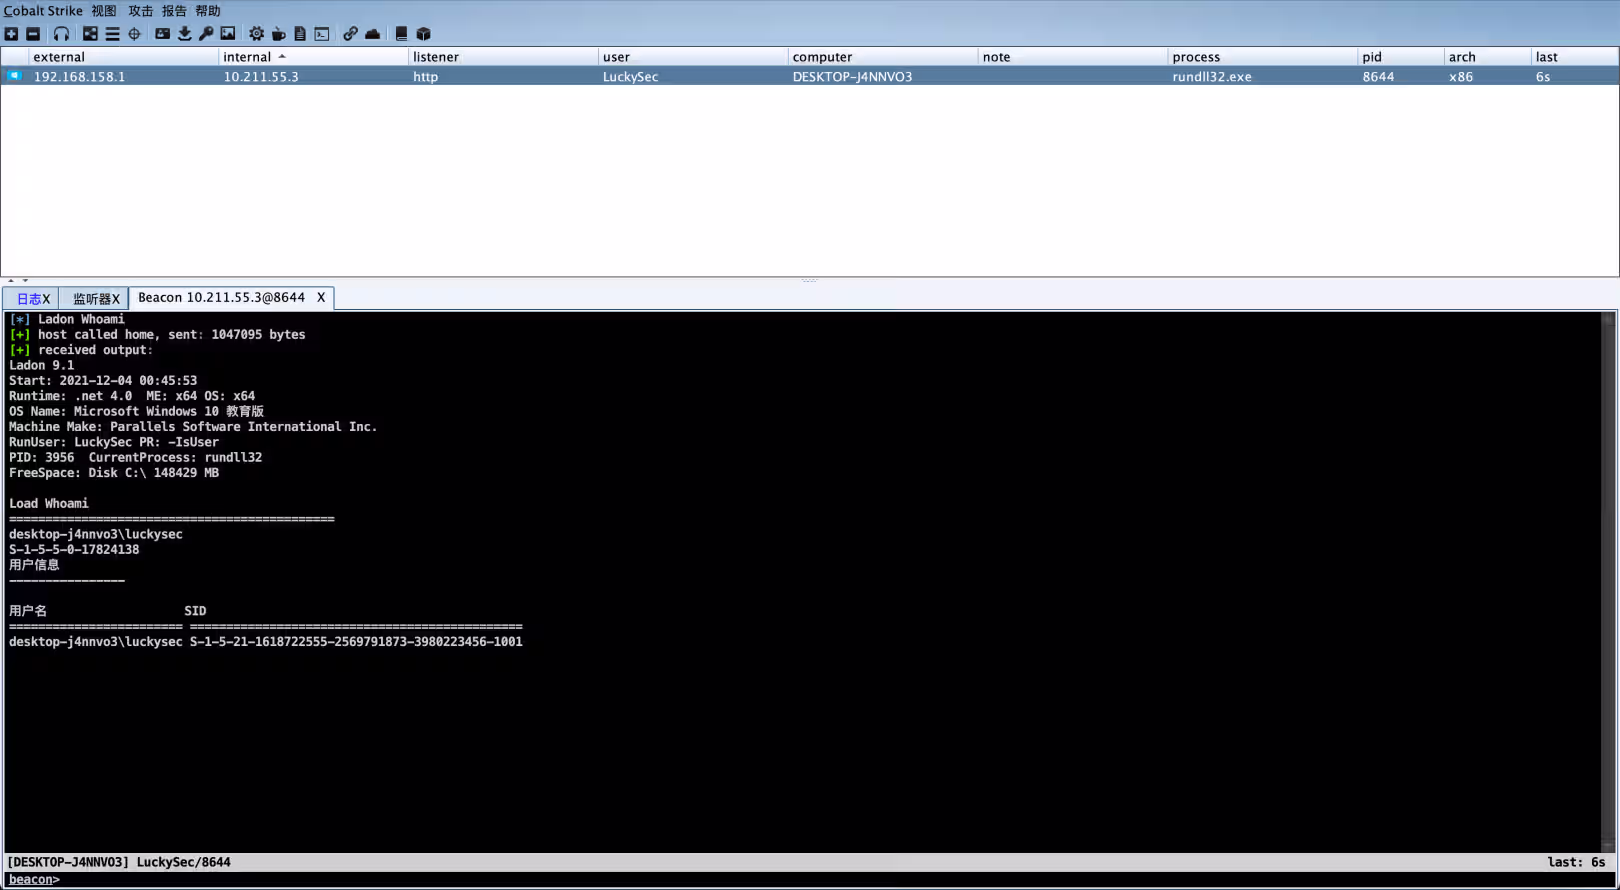Open the screenshots picture icon
1620x890 pixels.
(228, 34)
